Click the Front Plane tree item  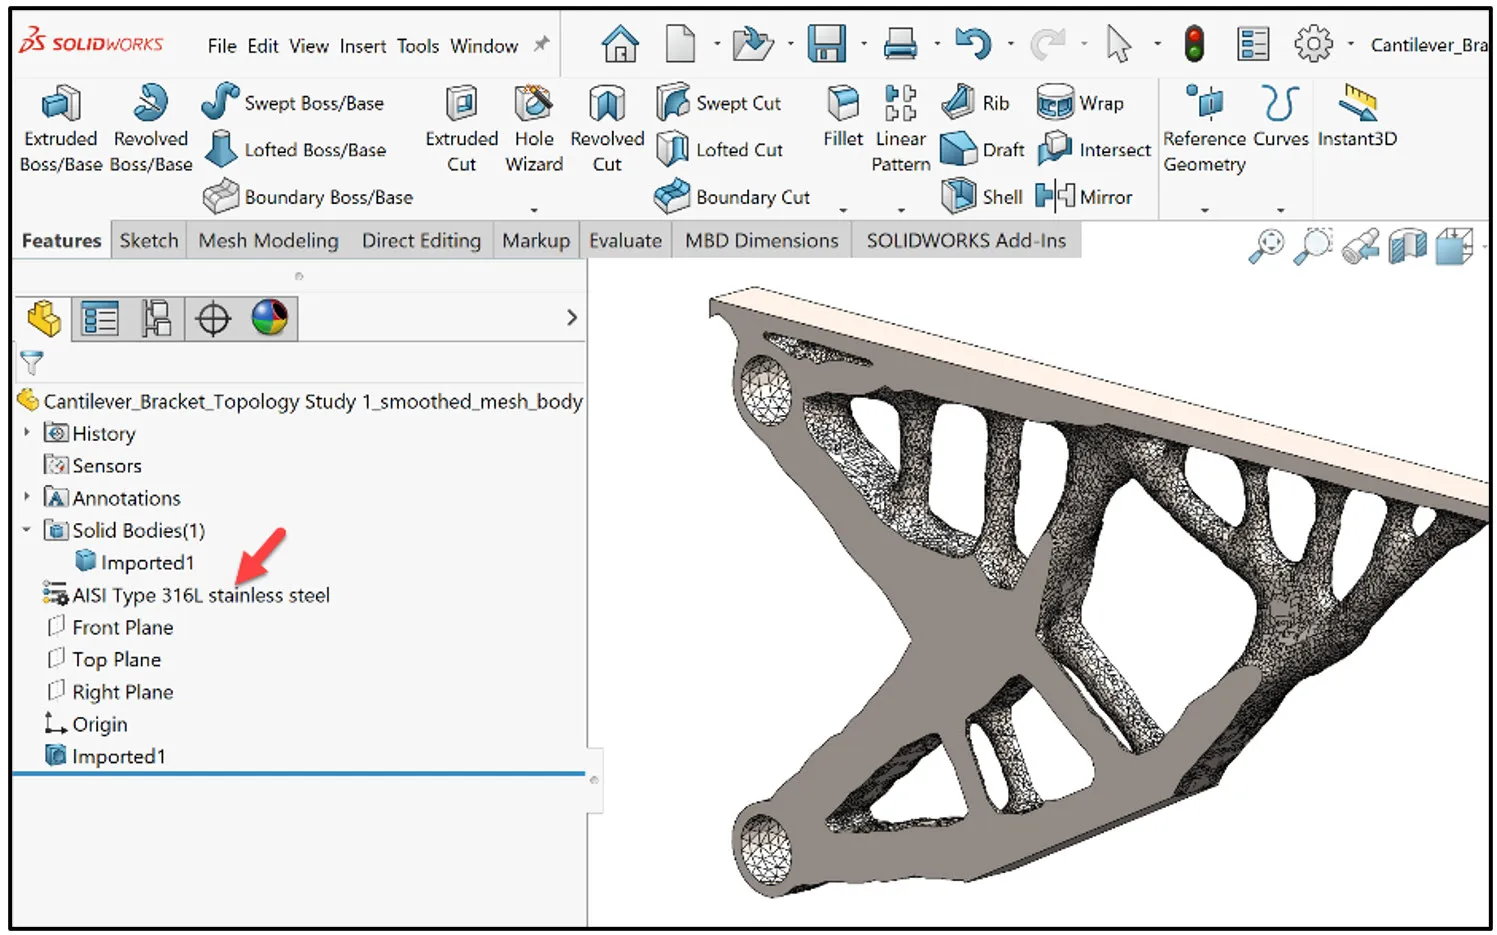pos(122,627)
